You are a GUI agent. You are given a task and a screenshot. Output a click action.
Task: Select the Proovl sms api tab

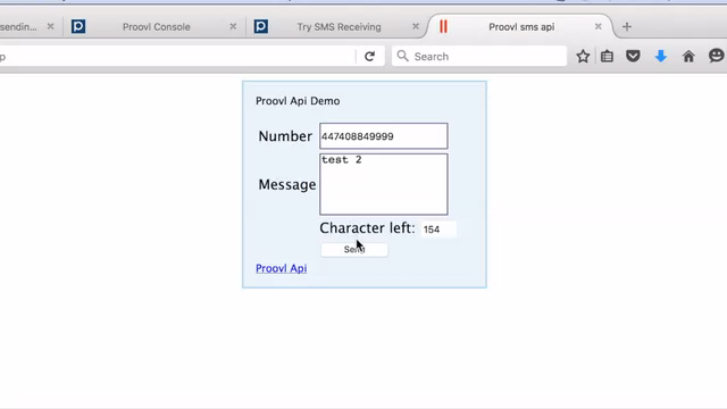point(521,27)
